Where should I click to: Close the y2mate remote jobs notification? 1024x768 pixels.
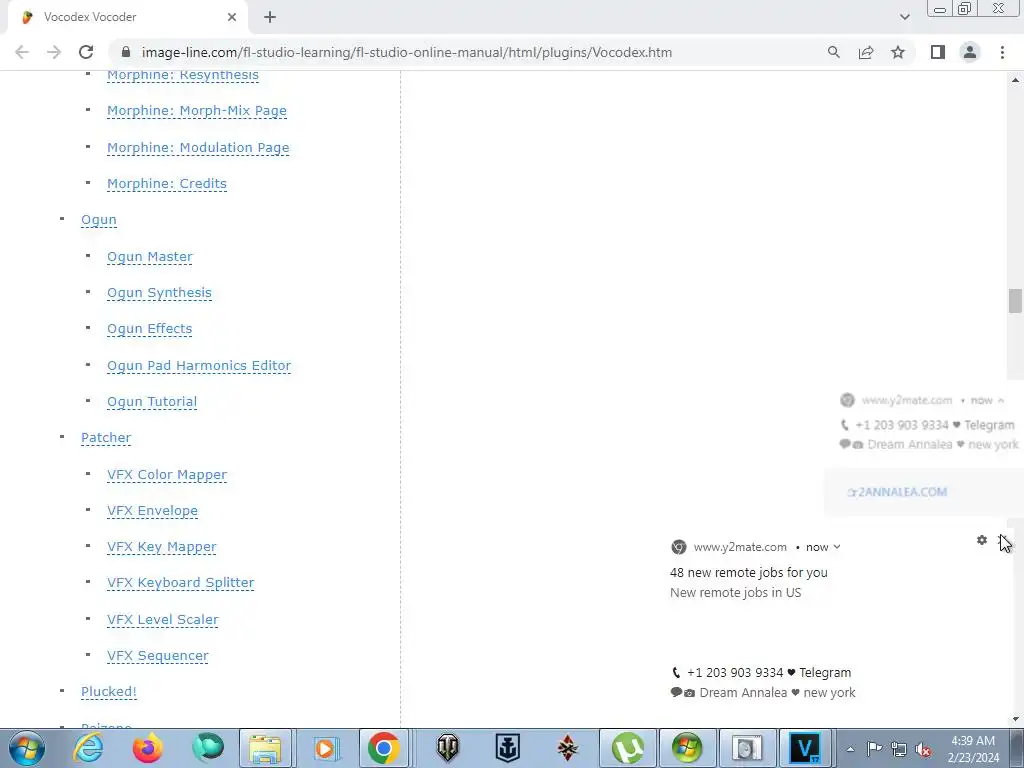point(1004,540)
